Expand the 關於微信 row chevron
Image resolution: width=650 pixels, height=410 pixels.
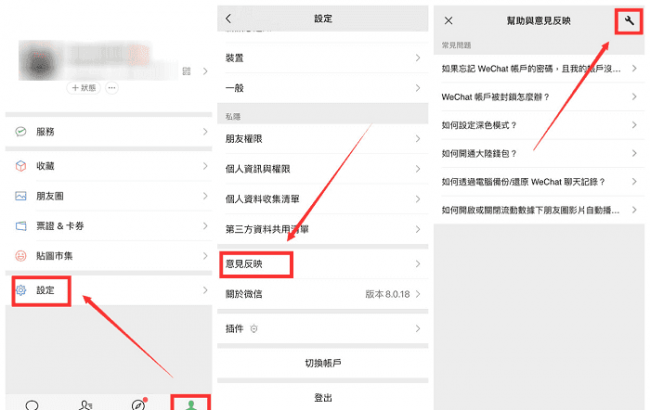[418, 294]
